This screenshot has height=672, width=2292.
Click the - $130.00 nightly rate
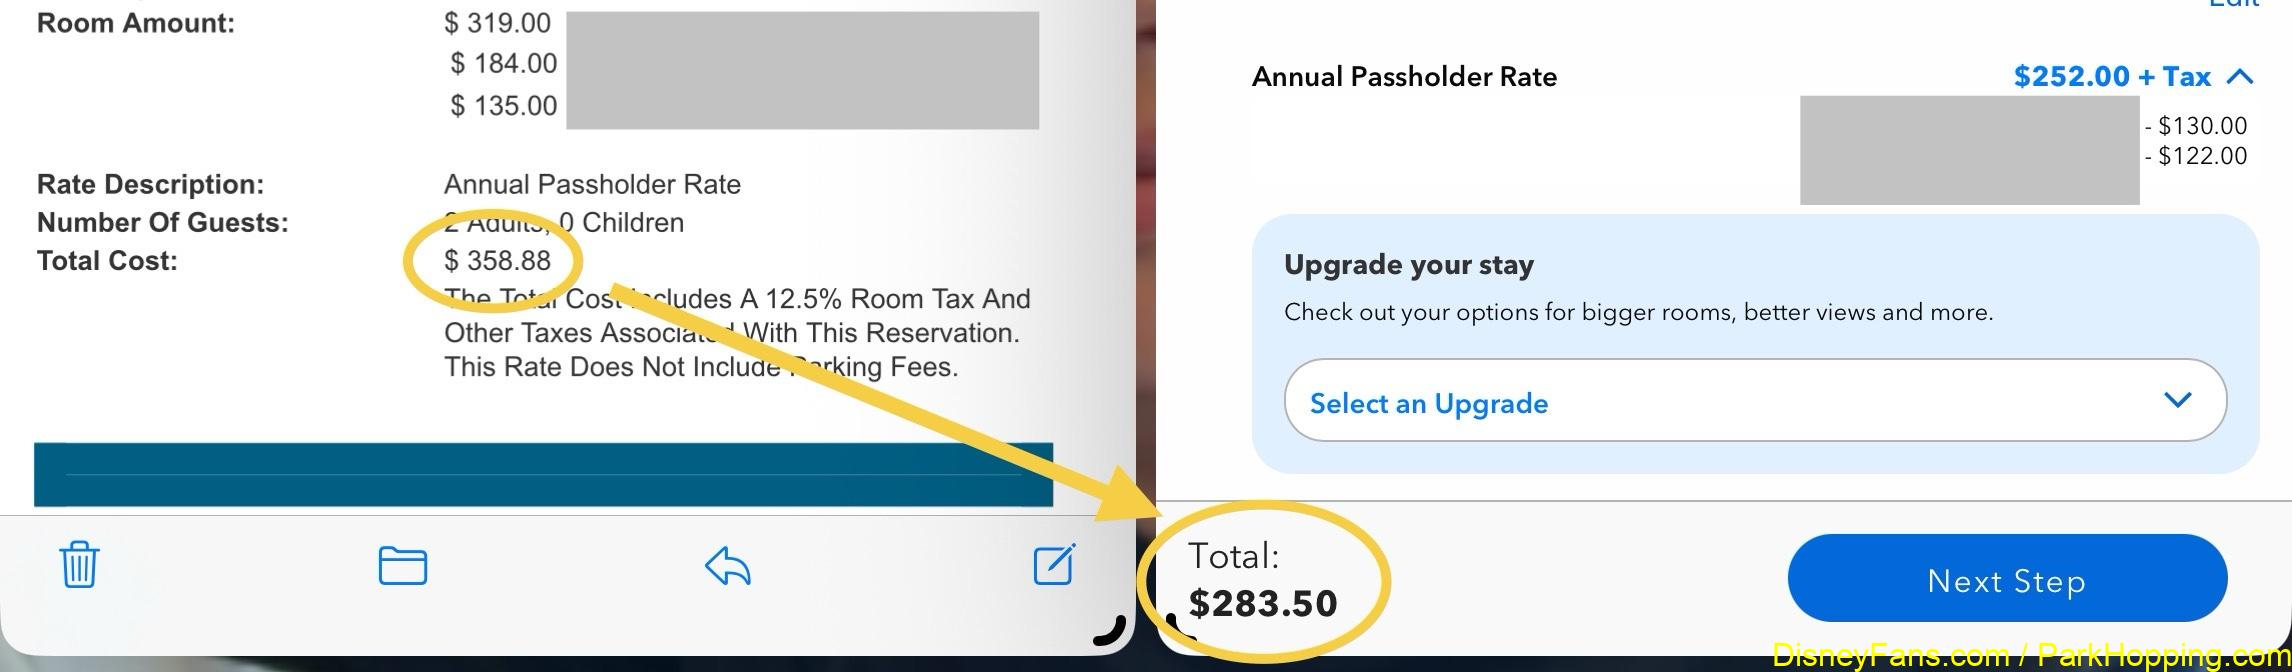click(x=2196, y=126)
